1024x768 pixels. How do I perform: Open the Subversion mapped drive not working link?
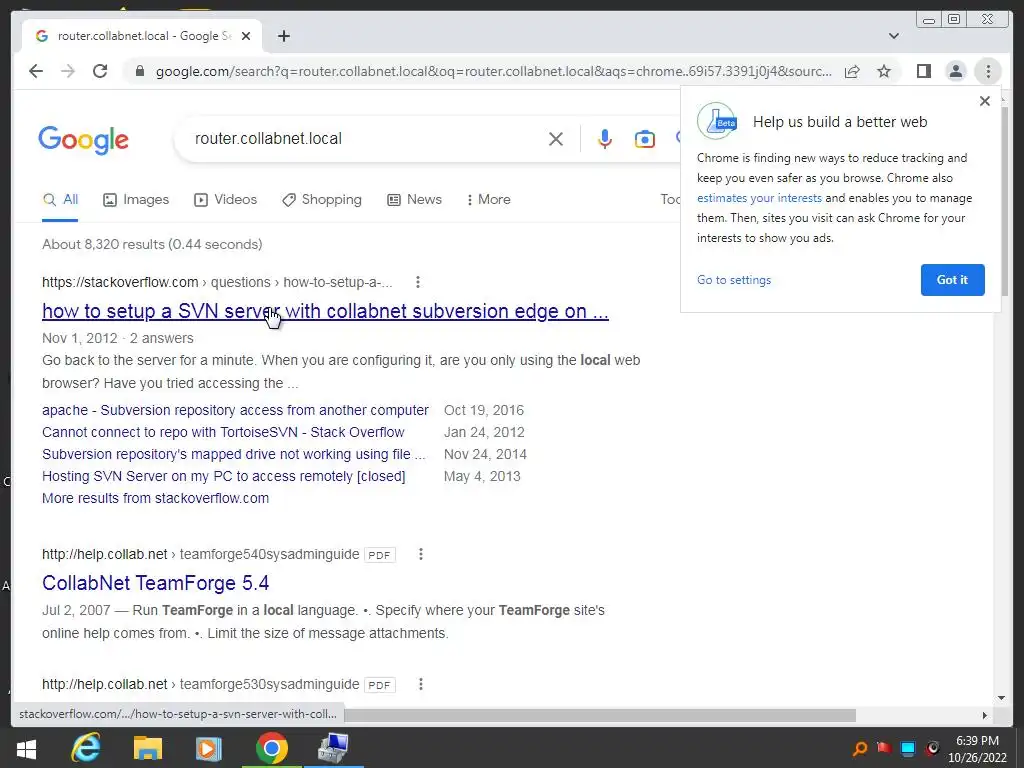(x=234, y=455)
